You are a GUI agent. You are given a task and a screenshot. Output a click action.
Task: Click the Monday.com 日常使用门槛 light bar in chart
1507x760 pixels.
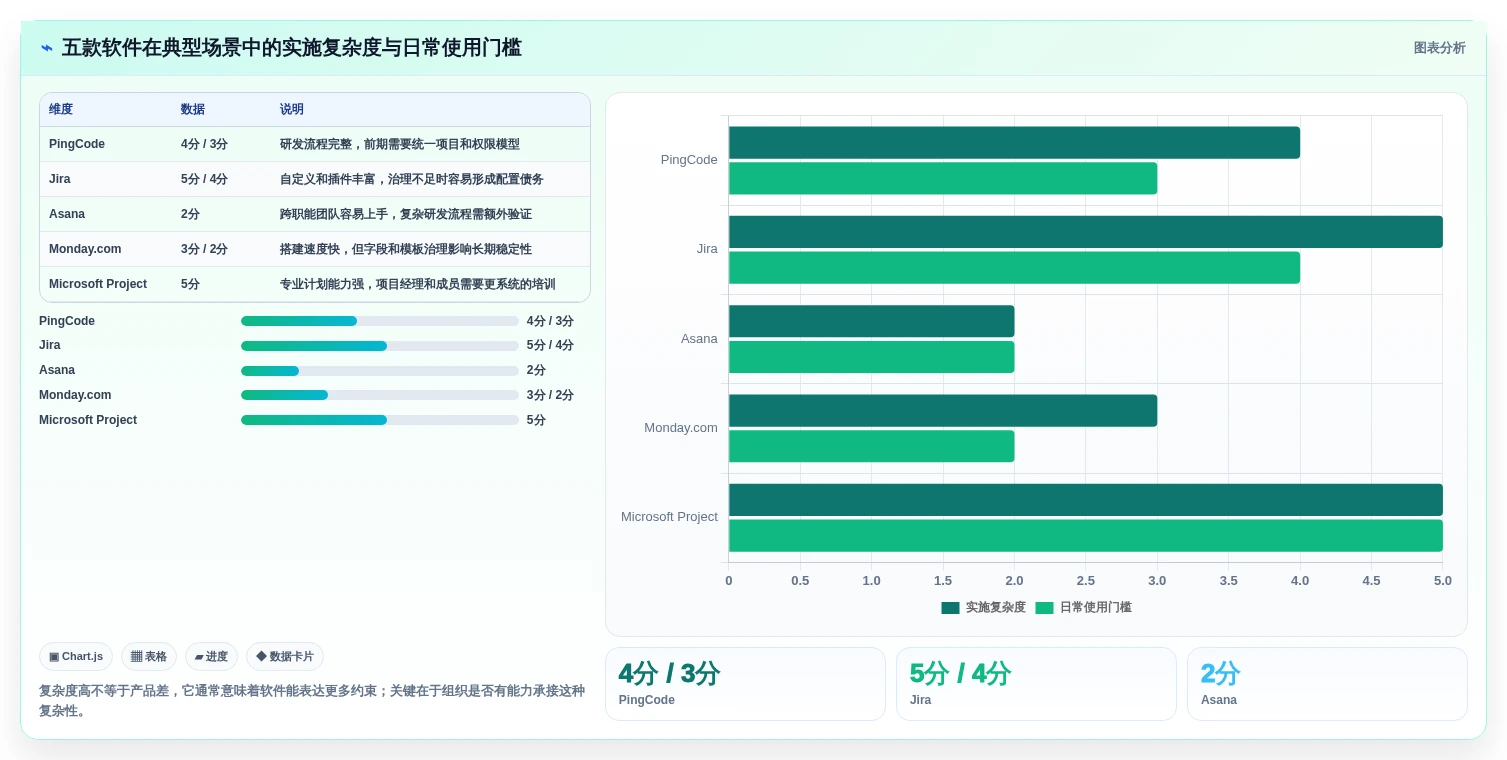(x=871, y=446)
